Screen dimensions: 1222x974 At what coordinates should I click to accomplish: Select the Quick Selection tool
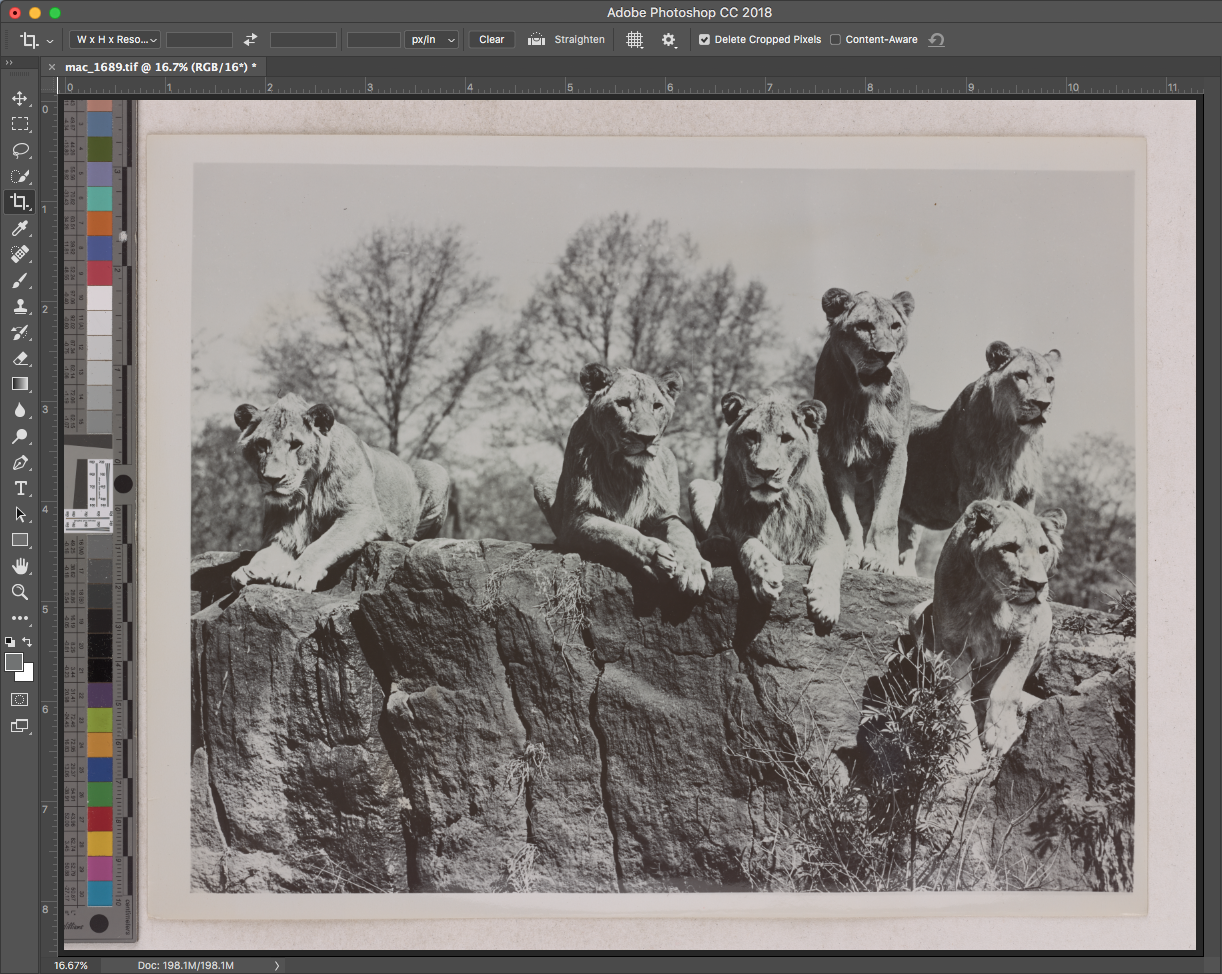point(19,176)
